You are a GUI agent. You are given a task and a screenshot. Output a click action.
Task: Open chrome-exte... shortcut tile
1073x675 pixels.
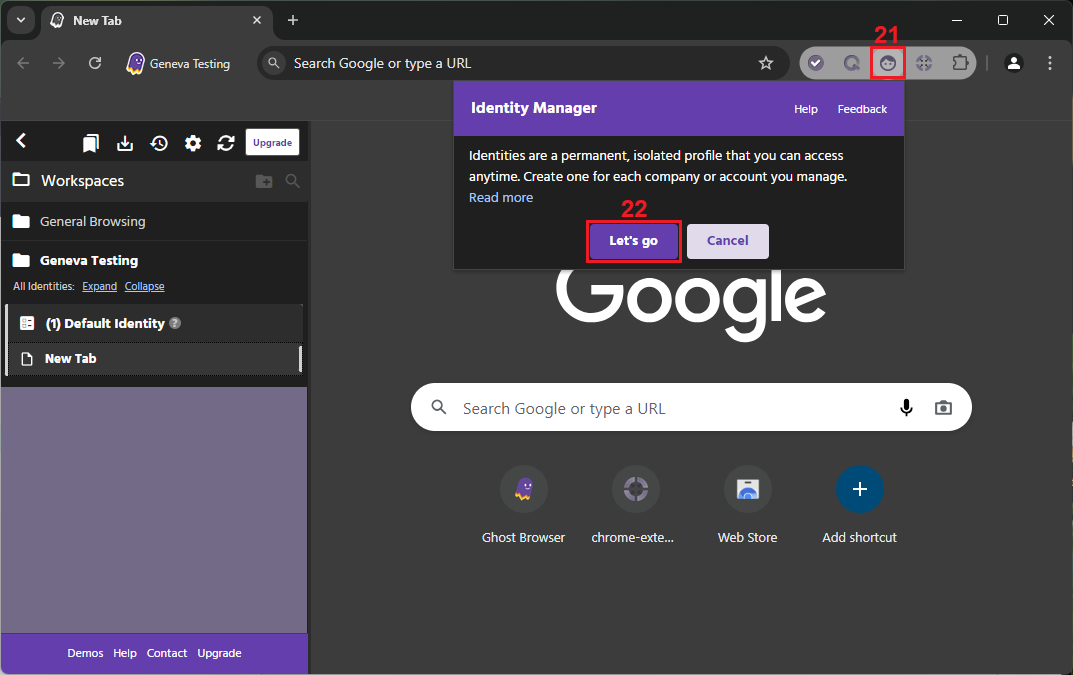click(635, 505)
